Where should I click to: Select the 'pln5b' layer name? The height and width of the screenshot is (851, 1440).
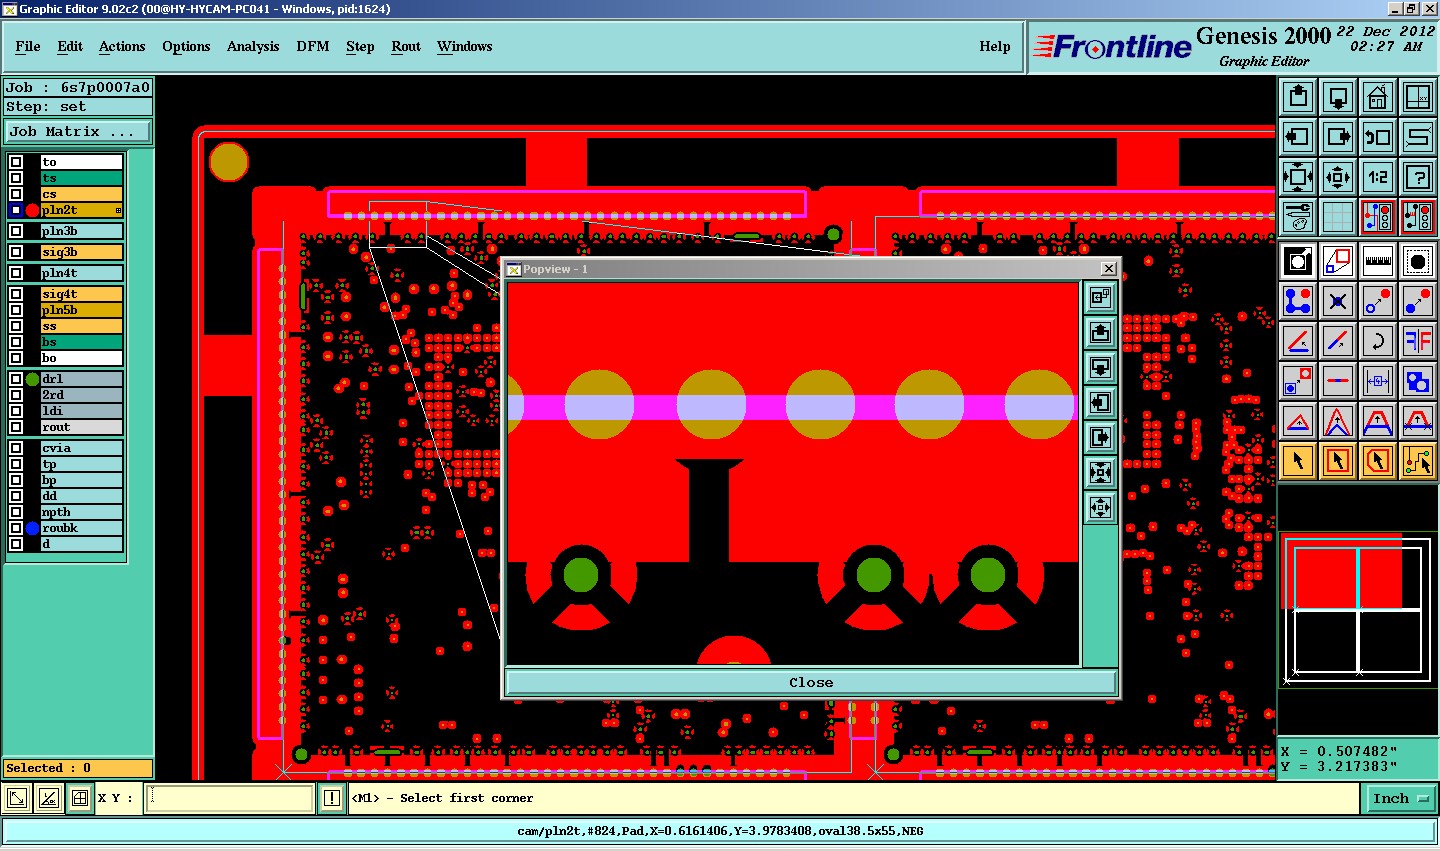[81, 310]
